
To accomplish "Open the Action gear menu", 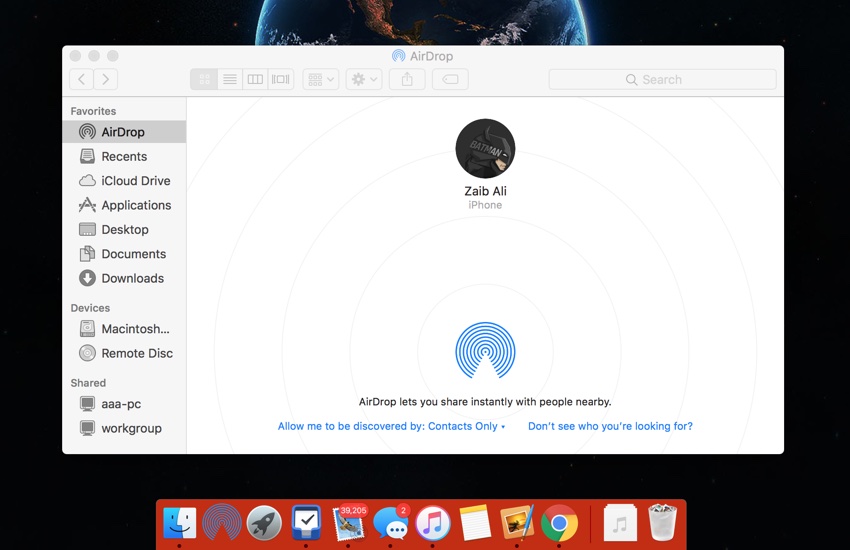I will (364, 79).
